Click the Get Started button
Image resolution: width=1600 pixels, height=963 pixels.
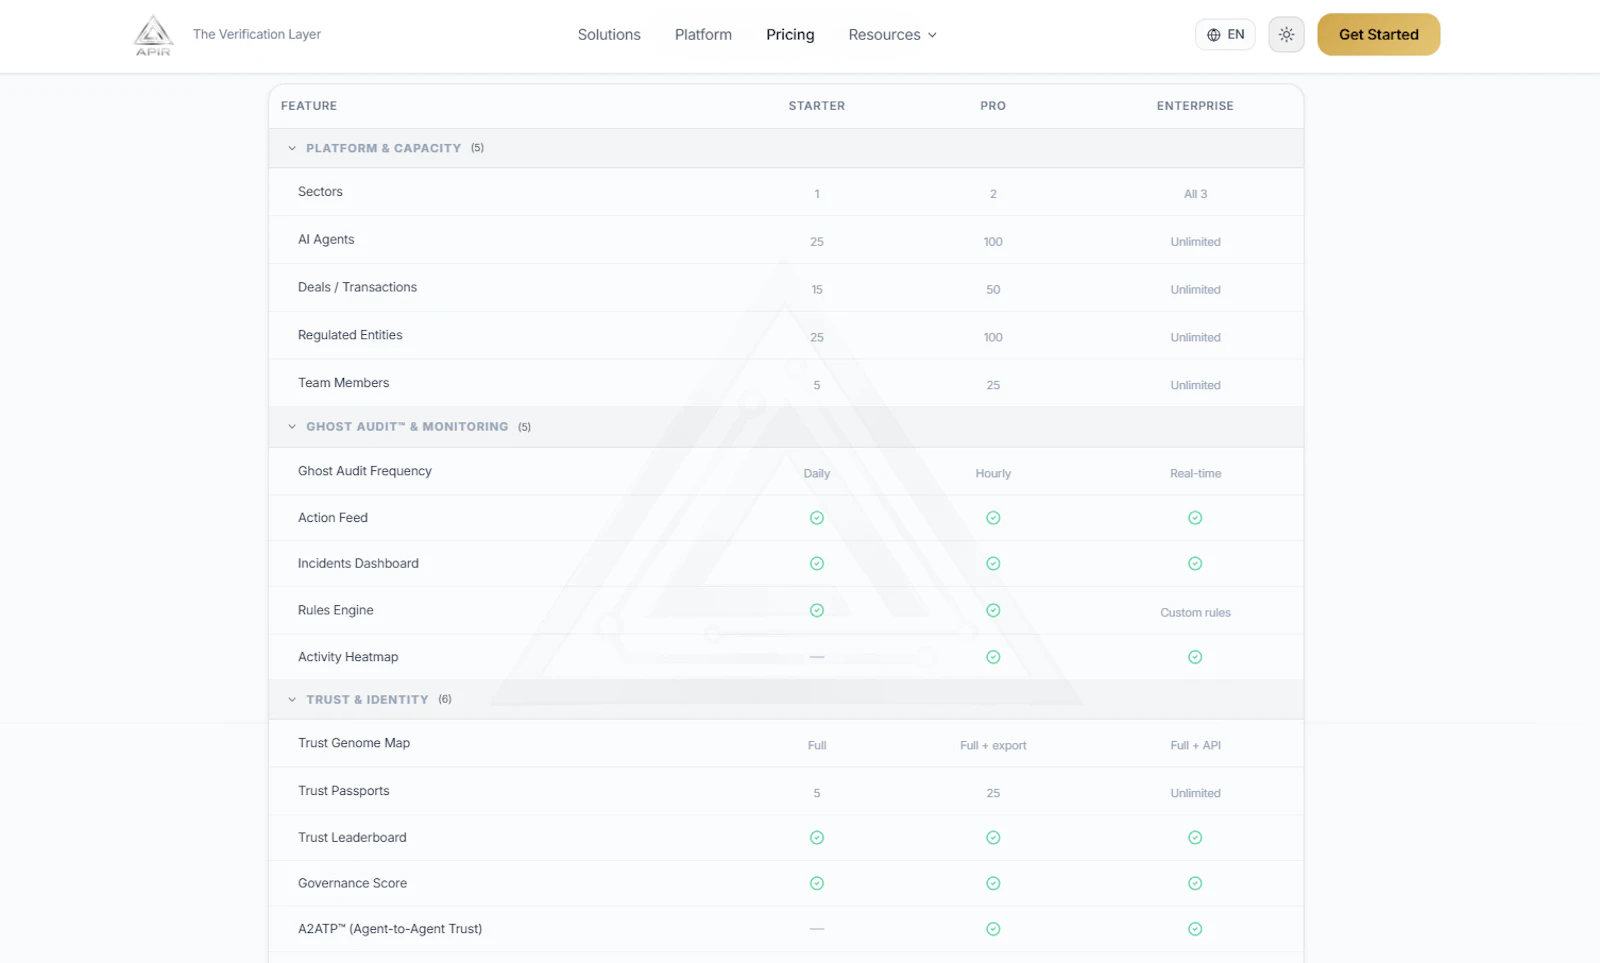pos(1378,35)
